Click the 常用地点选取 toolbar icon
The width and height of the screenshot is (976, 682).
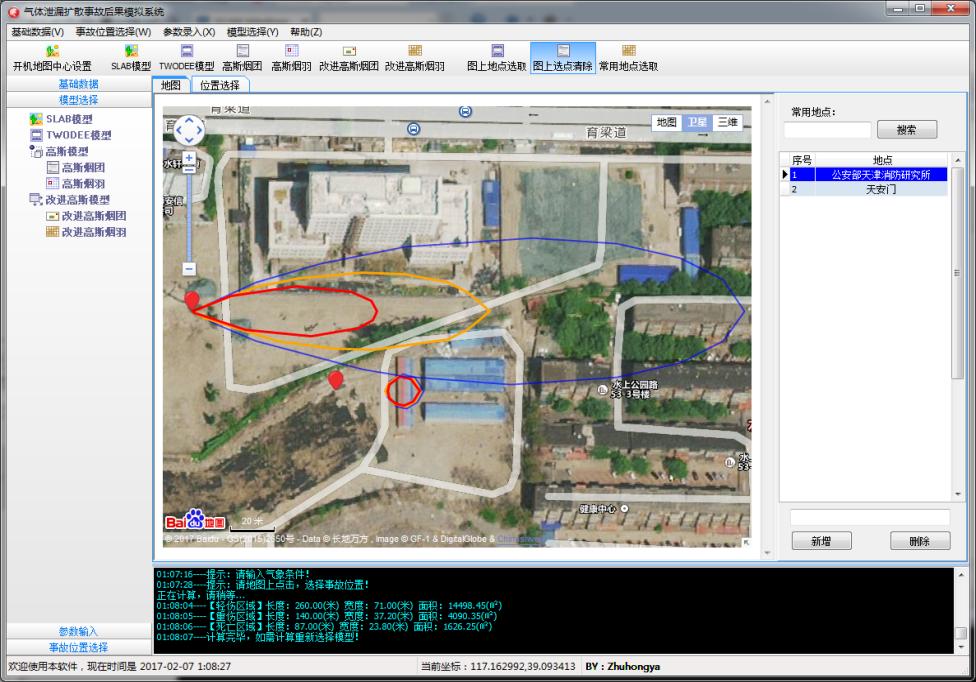coord(628,51)
